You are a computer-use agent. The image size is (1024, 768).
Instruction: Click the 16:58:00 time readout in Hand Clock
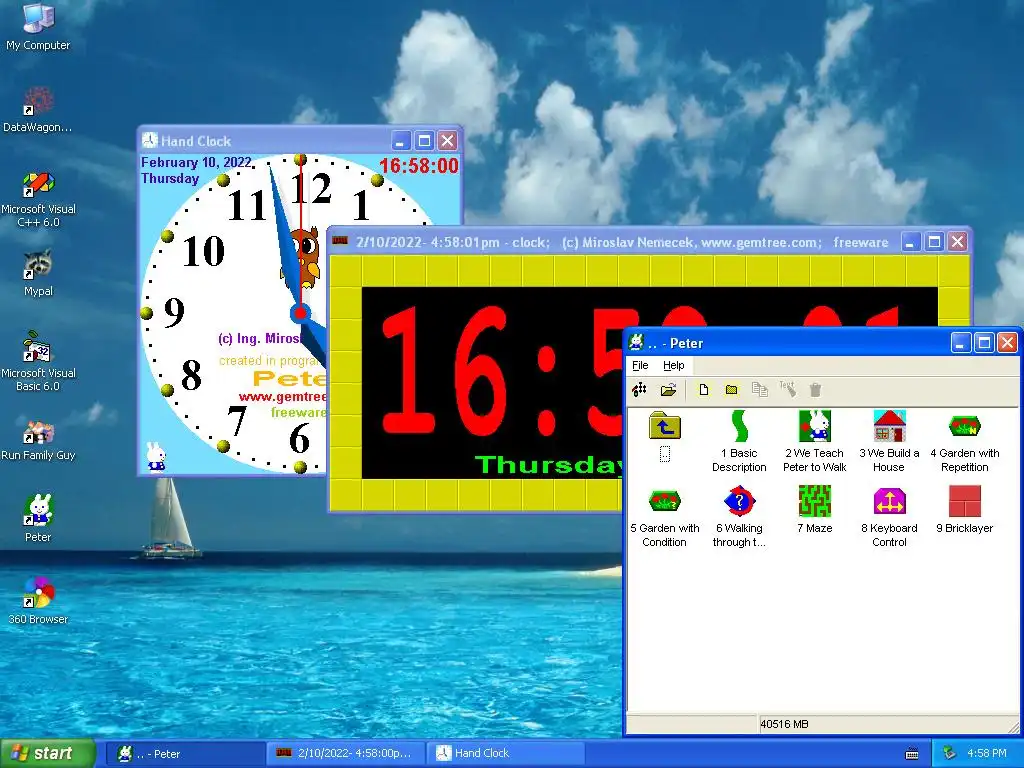point(419,166)
